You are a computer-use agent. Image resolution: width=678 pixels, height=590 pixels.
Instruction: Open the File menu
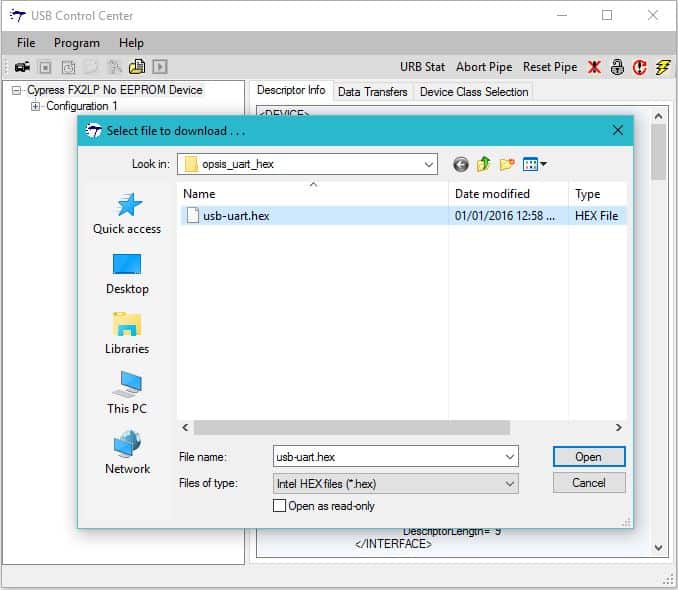[x=26, y=43]
